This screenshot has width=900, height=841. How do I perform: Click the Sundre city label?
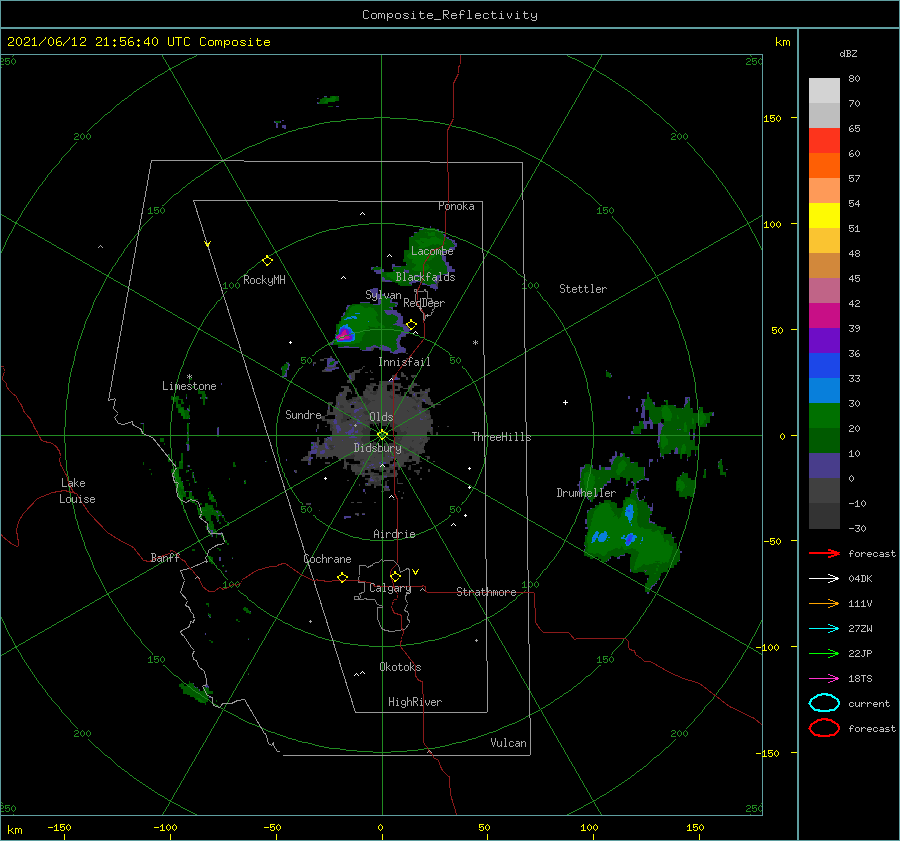tap(303, 414)
